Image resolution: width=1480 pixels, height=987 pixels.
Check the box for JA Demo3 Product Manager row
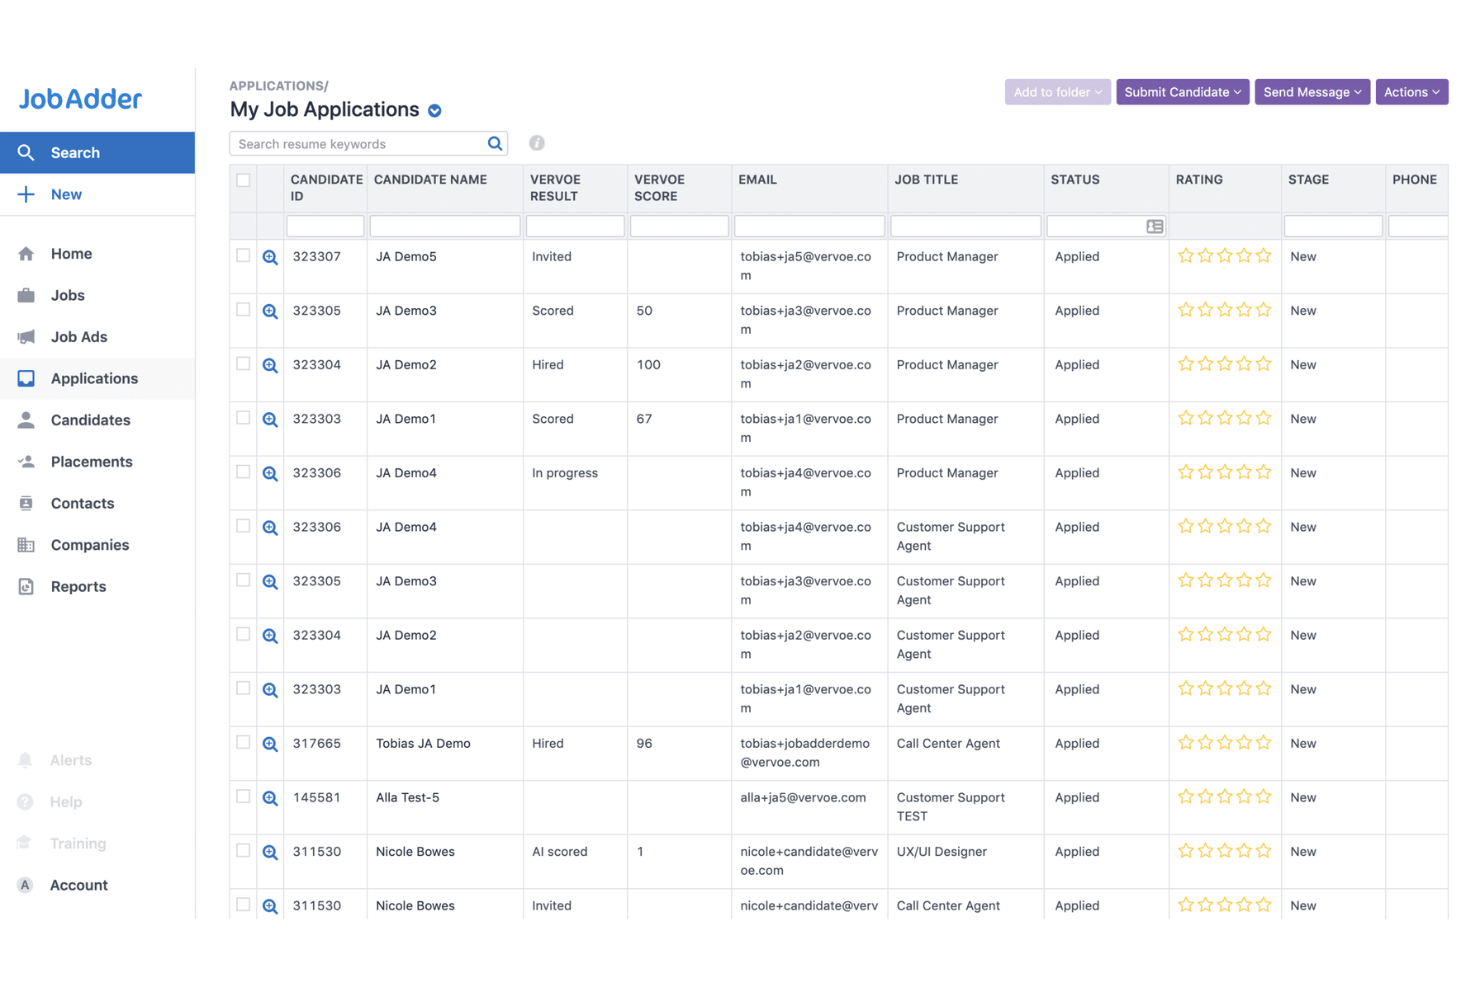pos(243,309)
